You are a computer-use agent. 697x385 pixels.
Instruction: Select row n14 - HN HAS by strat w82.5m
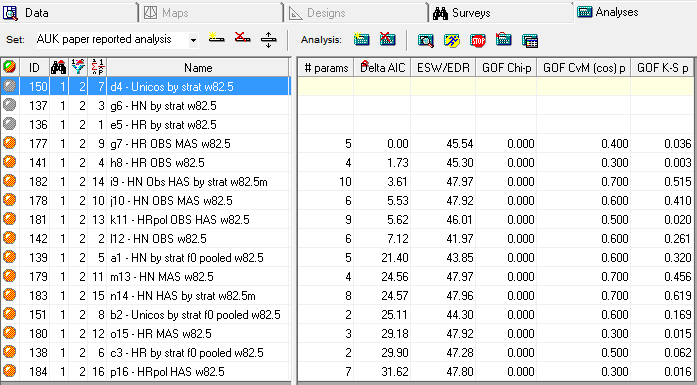145,296
